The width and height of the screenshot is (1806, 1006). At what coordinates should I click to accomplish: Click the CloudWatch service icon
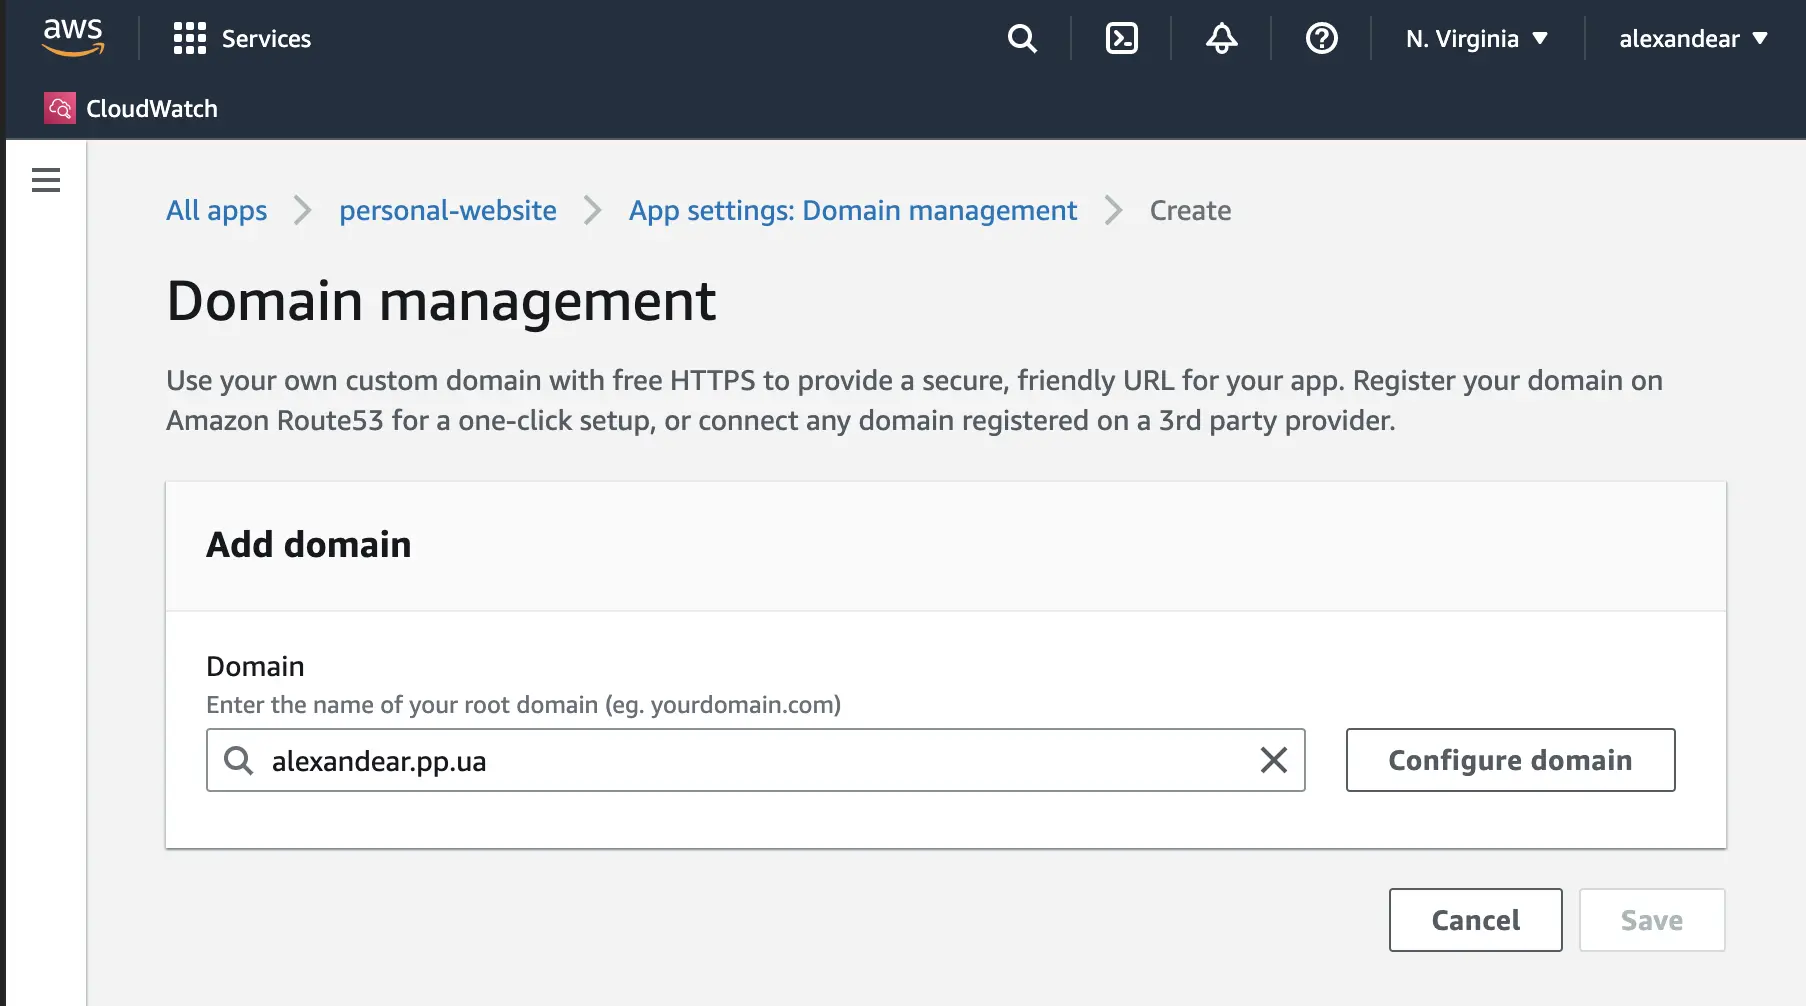pos(60,108)
